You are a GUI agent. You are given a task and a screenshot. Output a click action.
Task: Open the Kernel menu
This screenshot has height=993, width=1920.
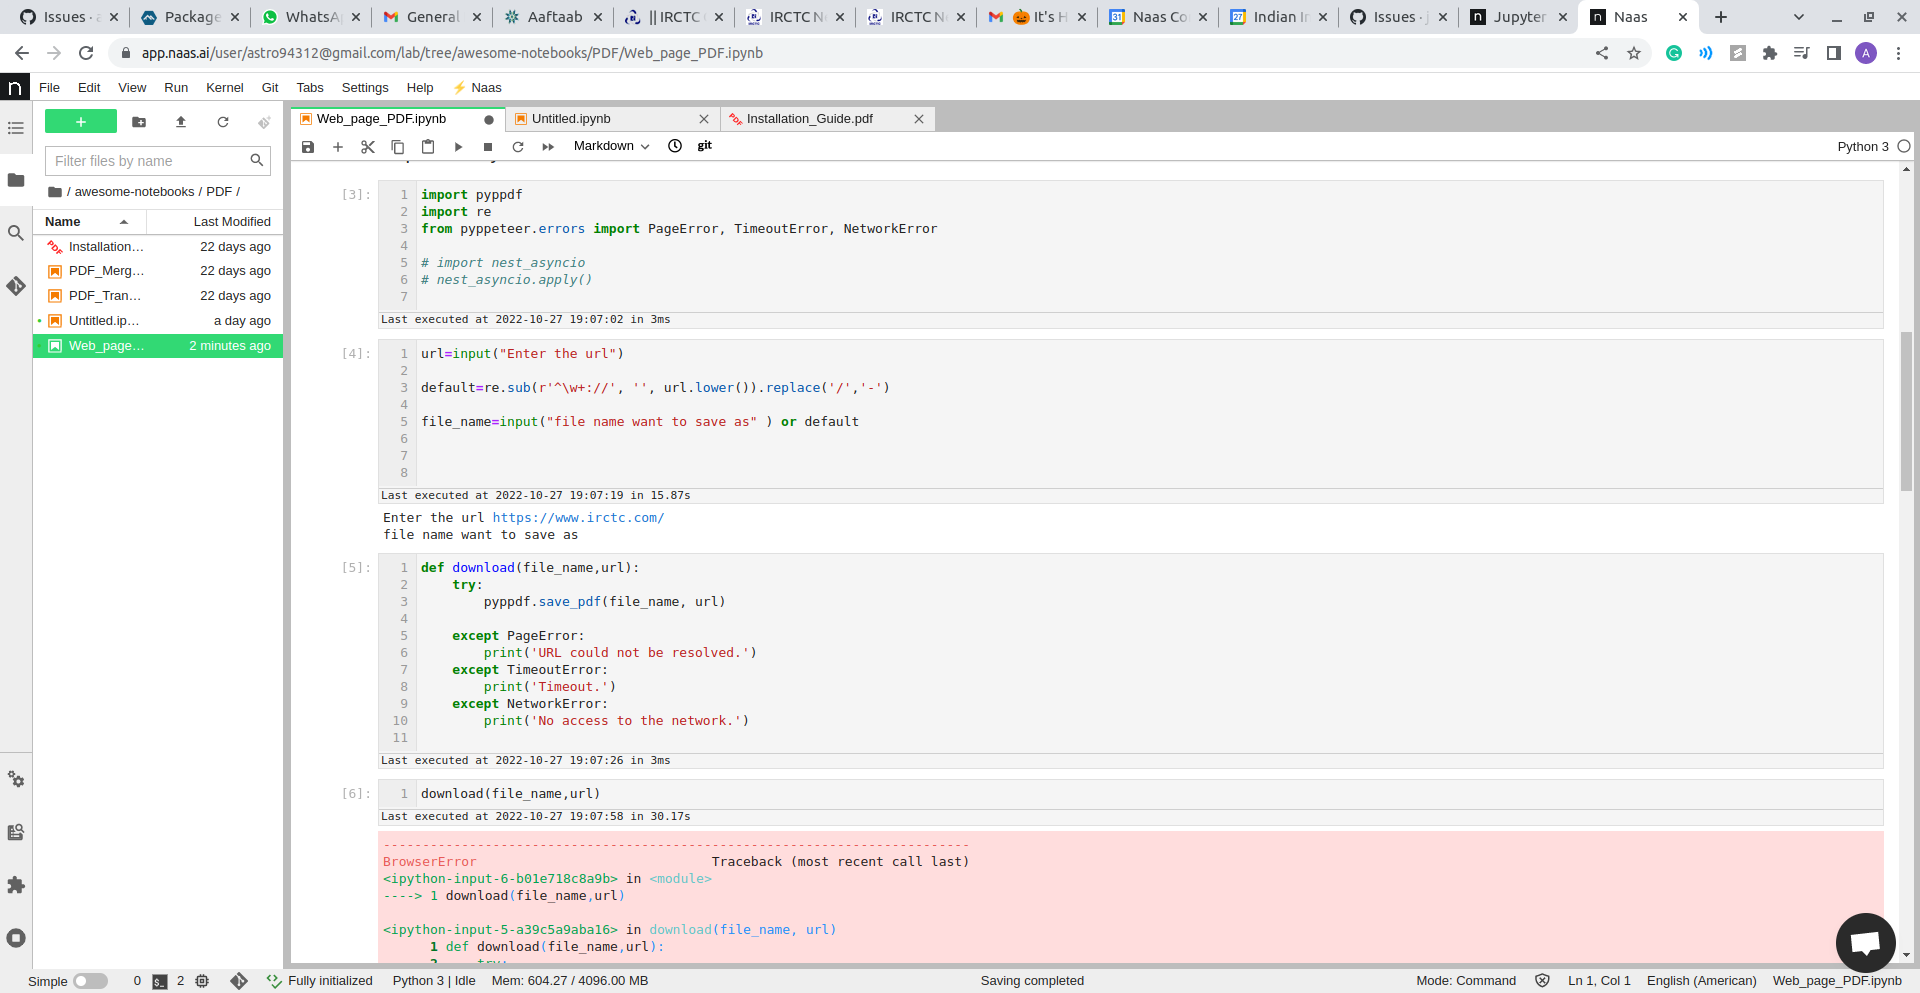(224, 88)
